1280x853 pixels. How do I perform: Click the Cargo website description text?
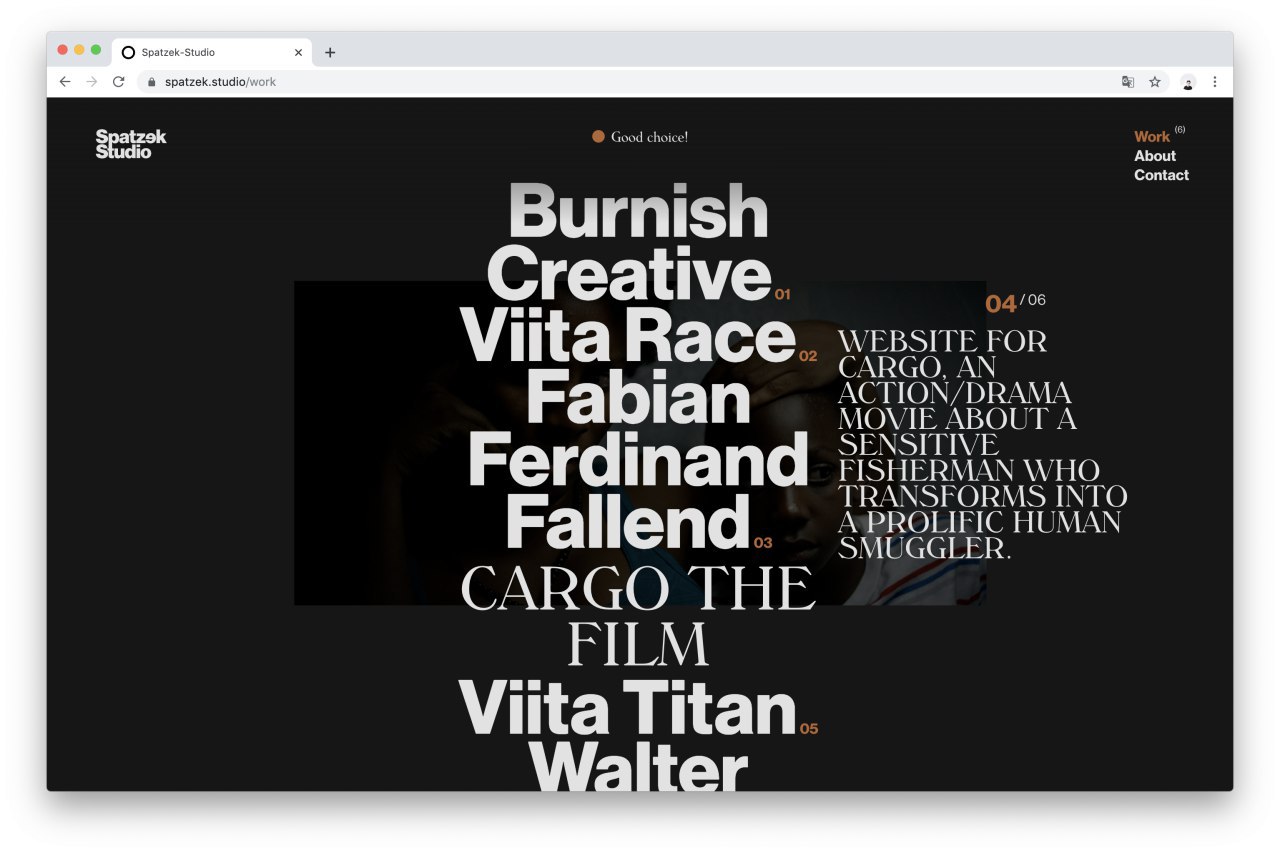(983, 444)
